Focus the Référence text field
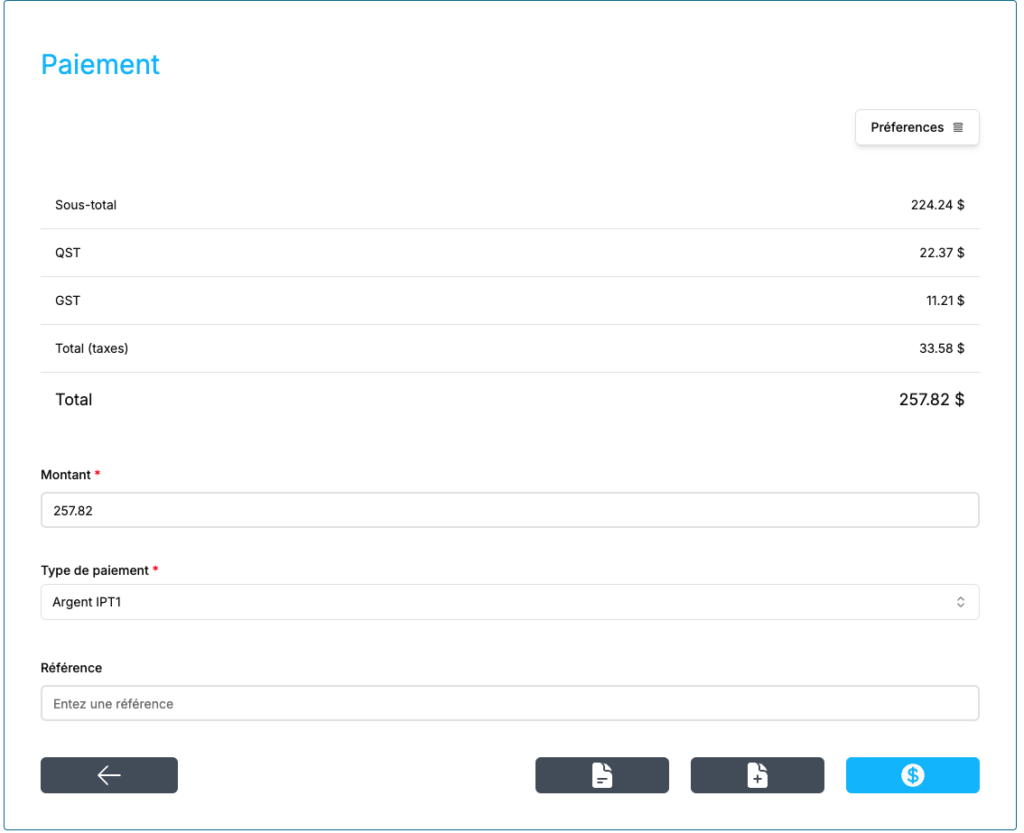1024x833 pixels. [x=509, y=703]
